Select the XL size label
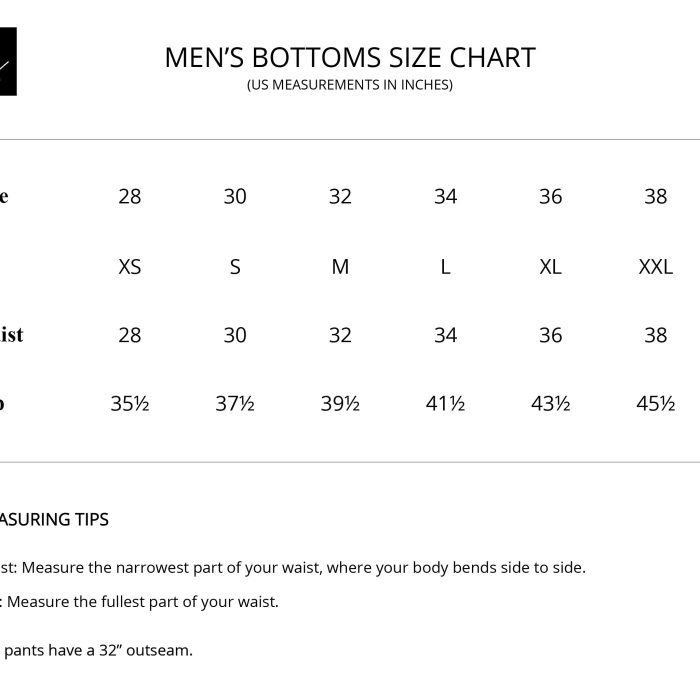Screen dimensions: 700x700 tap(550, 267)
